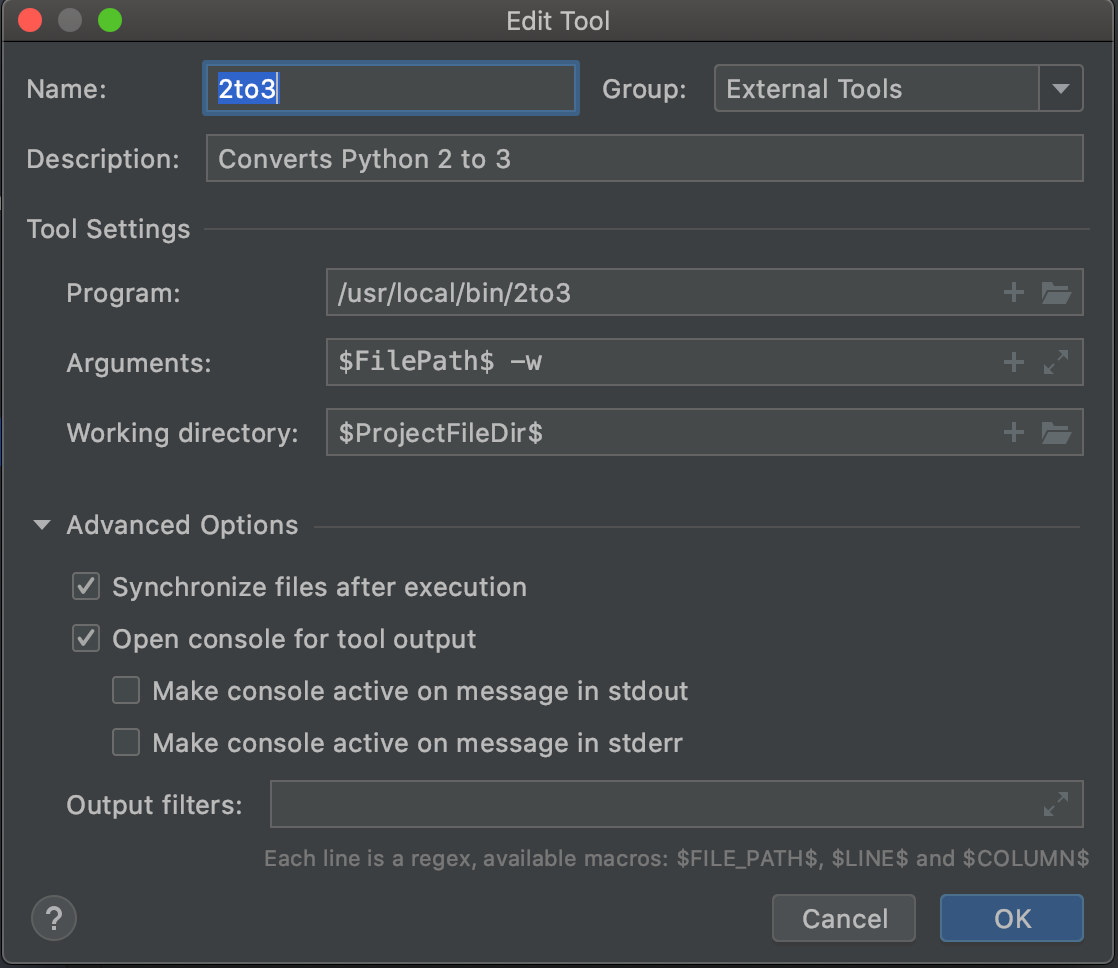Uncheck Open console for tool output

(86, 639)
